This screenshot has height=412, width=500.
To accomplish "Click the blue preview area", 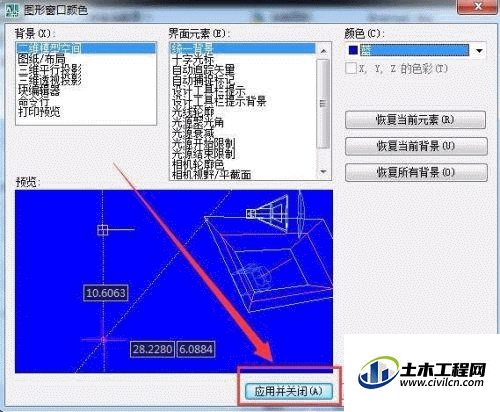I will 174,281.
